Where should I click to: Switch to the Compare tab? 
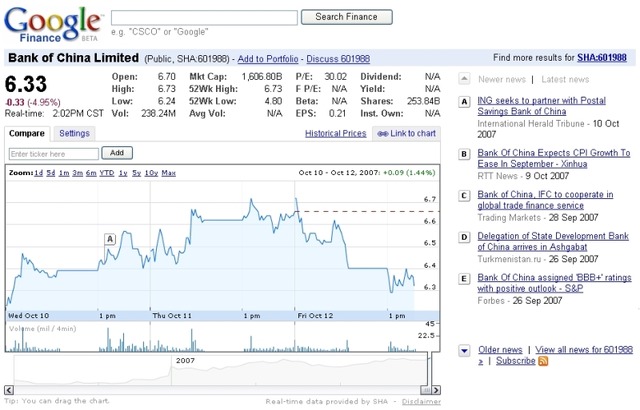(27, 133)
